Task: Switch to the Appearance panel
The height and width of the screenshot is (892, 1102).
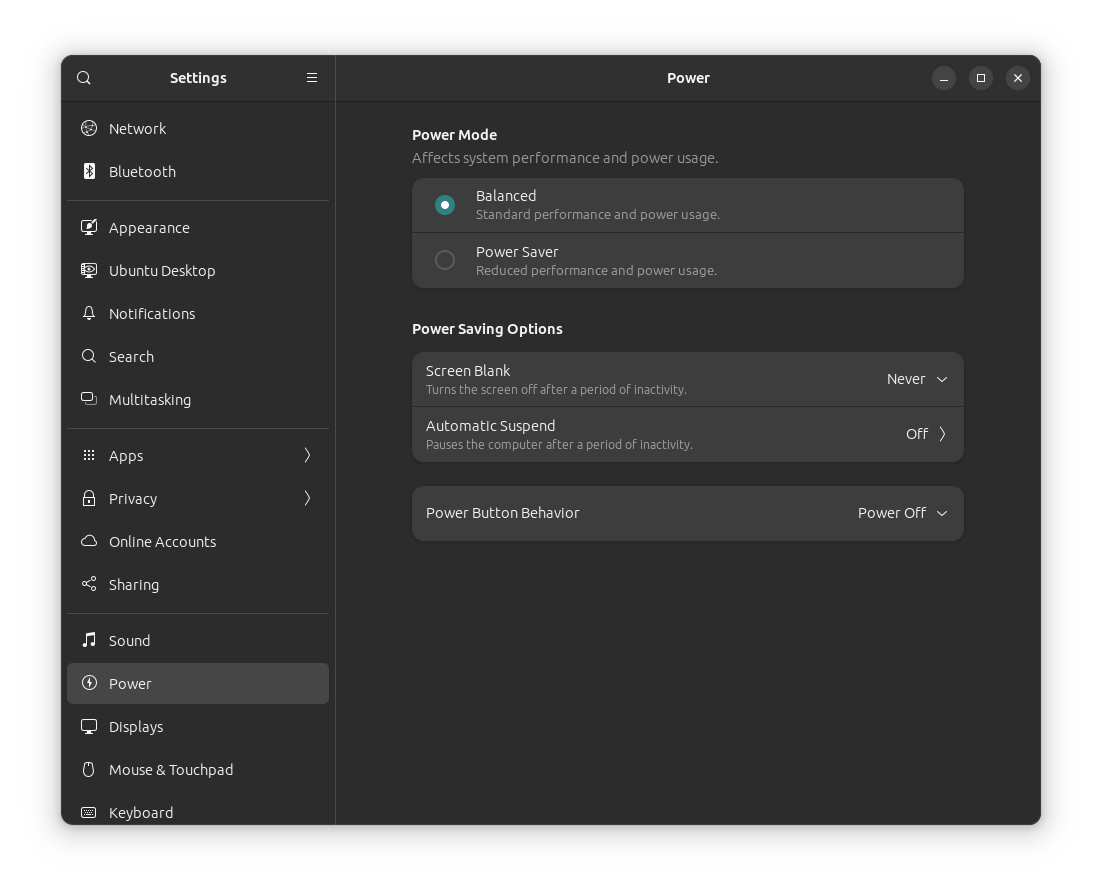Action: click(x=149, y=228)
